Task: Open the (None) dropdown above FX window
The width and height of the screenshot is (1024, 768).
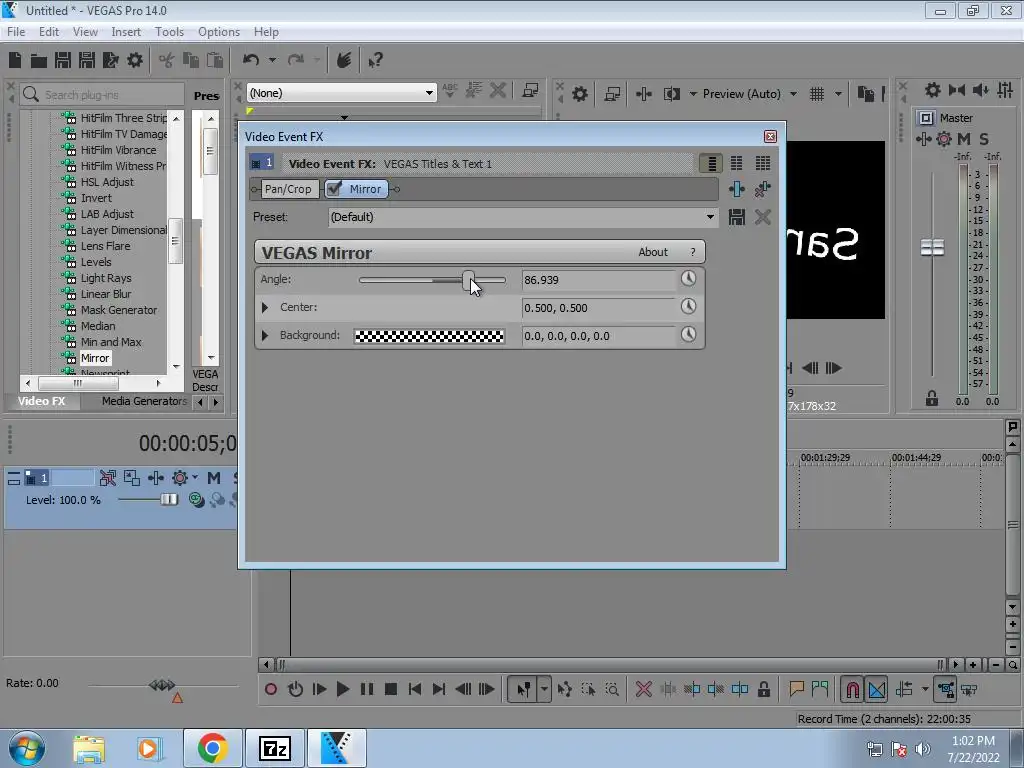Action: pyautogui.click(x=429, y=93)
